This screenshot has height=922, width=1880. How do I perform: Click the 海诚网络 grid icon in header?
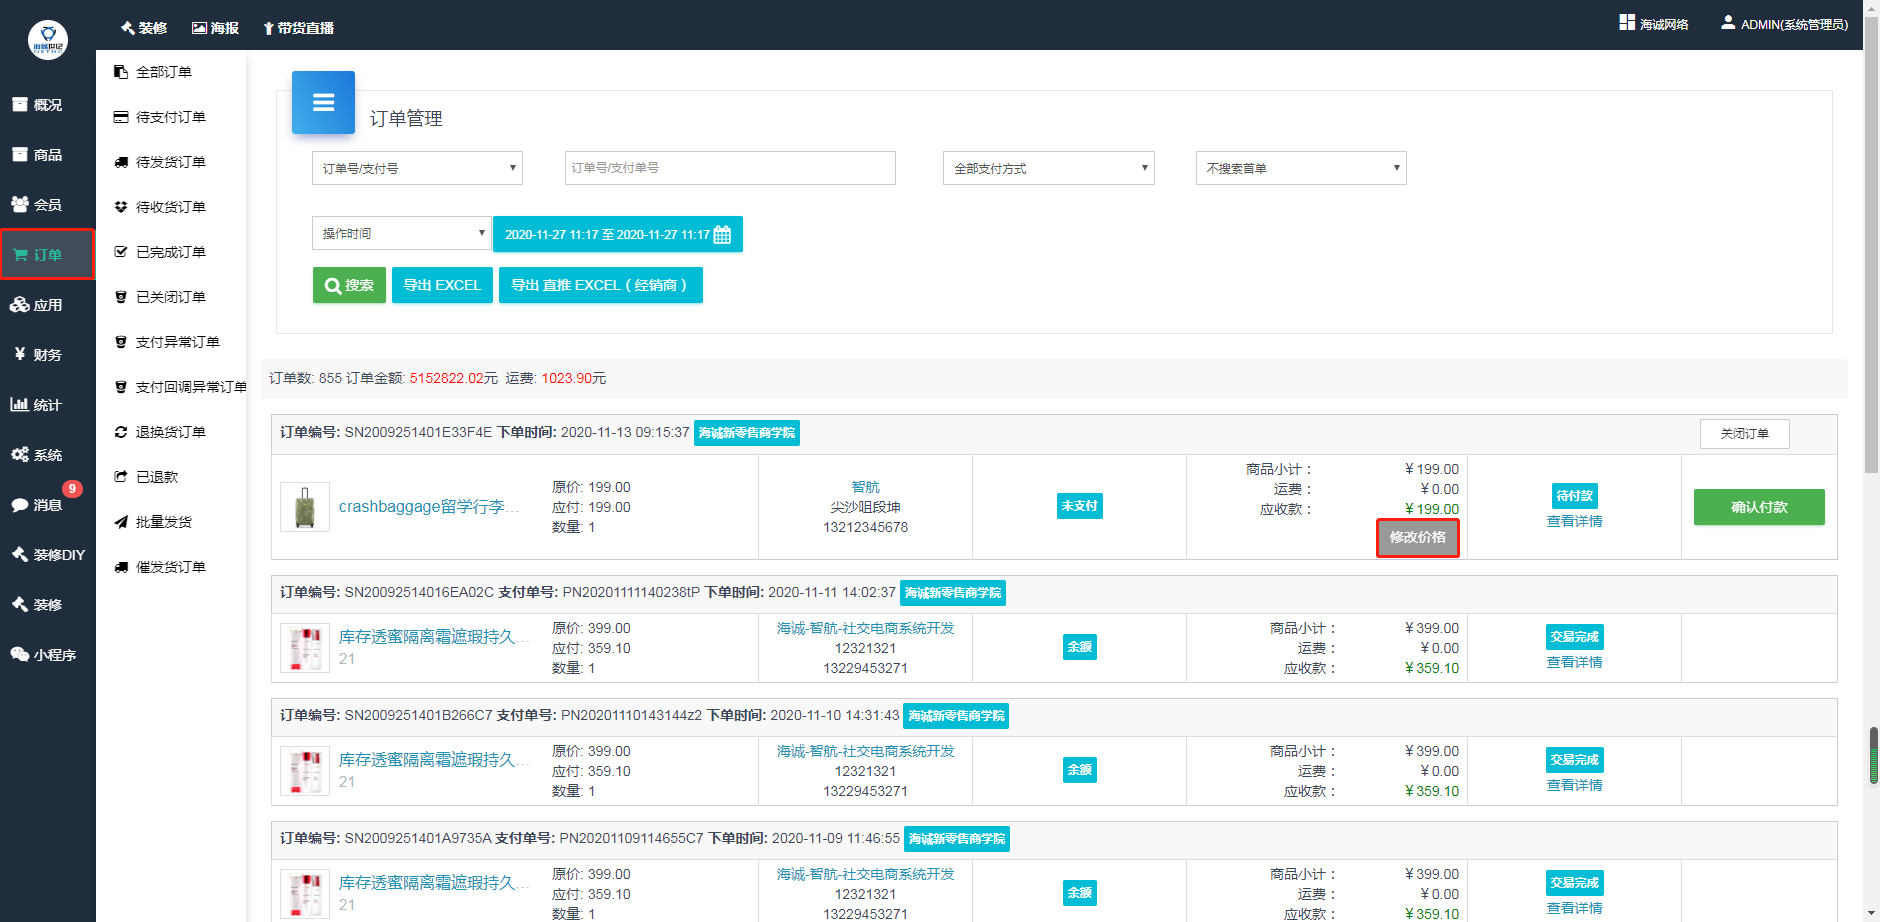click(1627, 23)
